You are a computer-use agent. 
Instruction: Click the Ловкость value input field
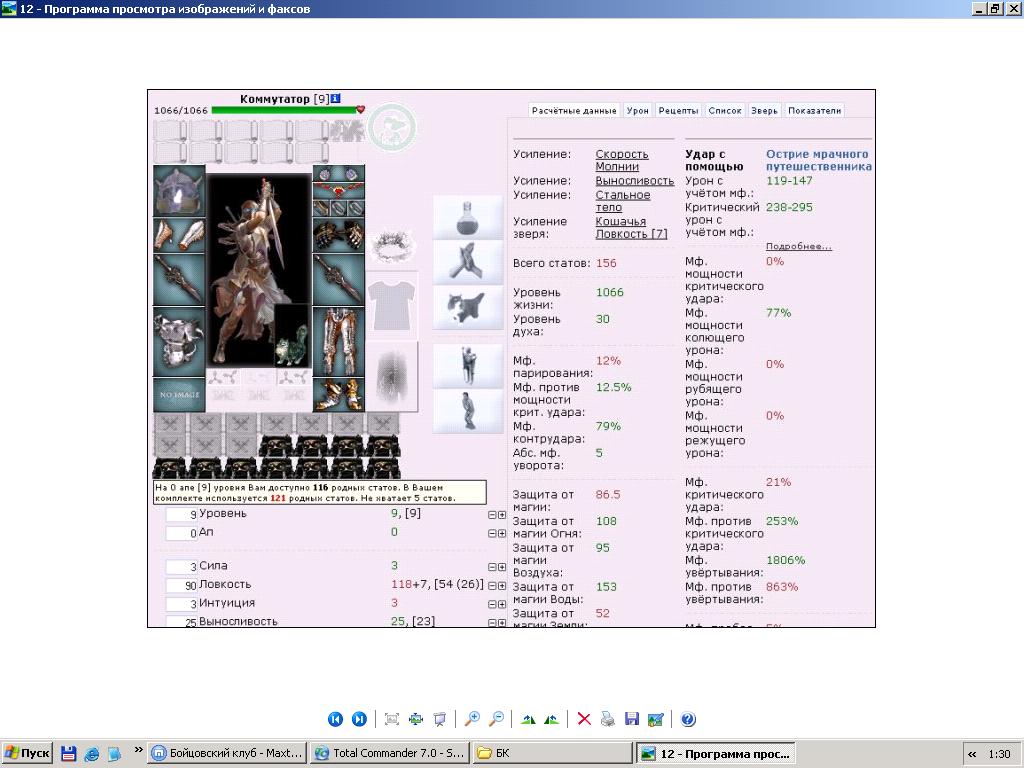(x=182, y=586)
